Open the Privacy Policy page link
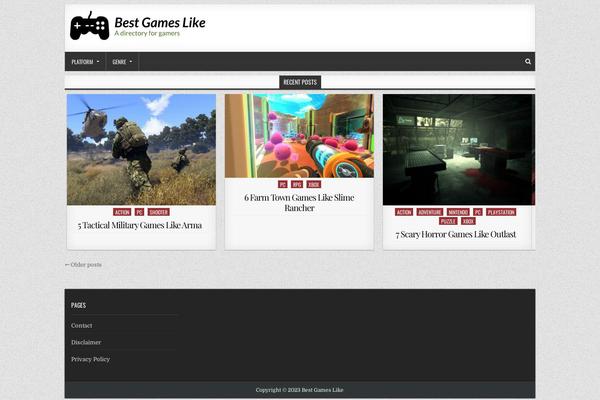Viewport: 600px width, 400px height. point(90,359)
